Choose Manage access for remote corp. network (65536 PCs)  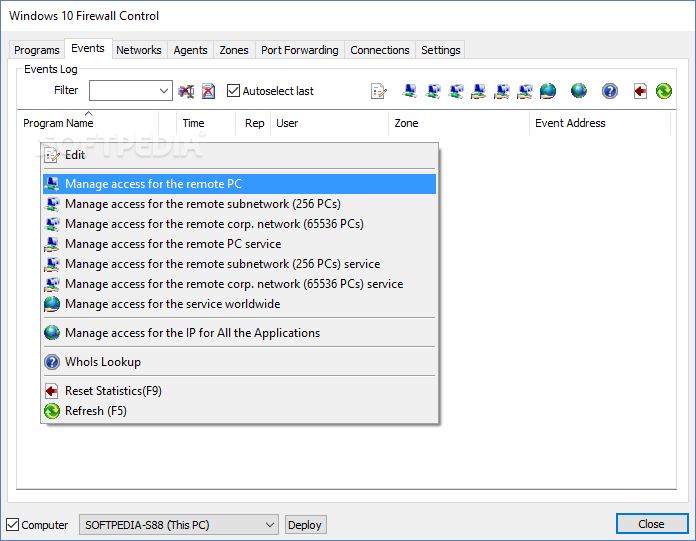tap(240, 224)
